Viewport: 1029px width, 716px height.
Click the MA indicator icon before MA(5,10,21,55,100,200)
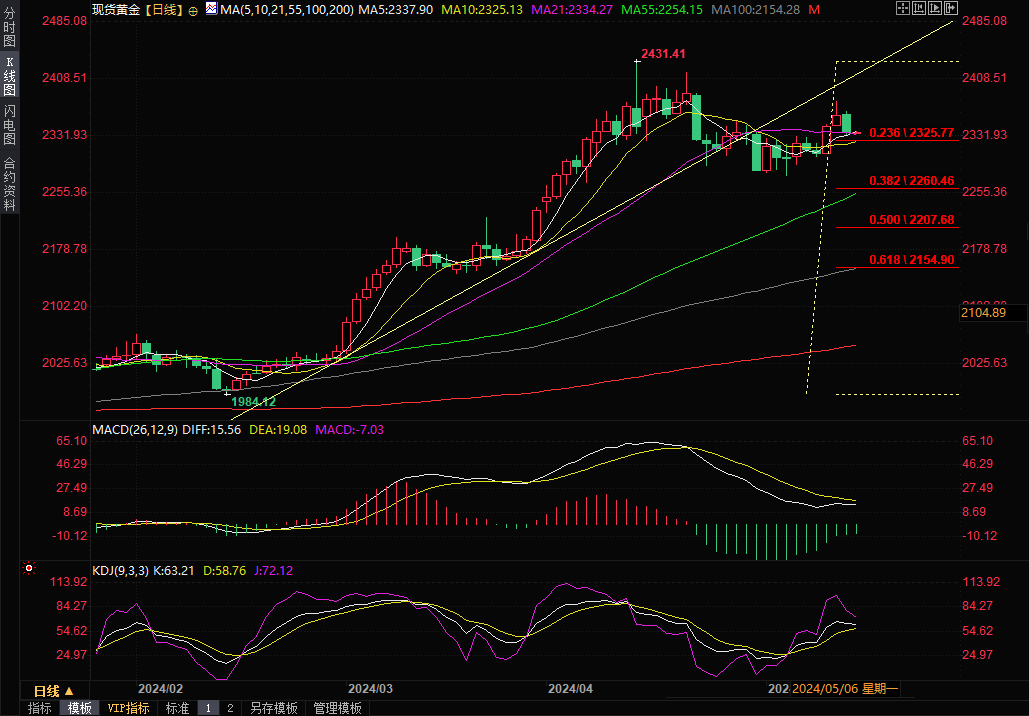(210, 8)
